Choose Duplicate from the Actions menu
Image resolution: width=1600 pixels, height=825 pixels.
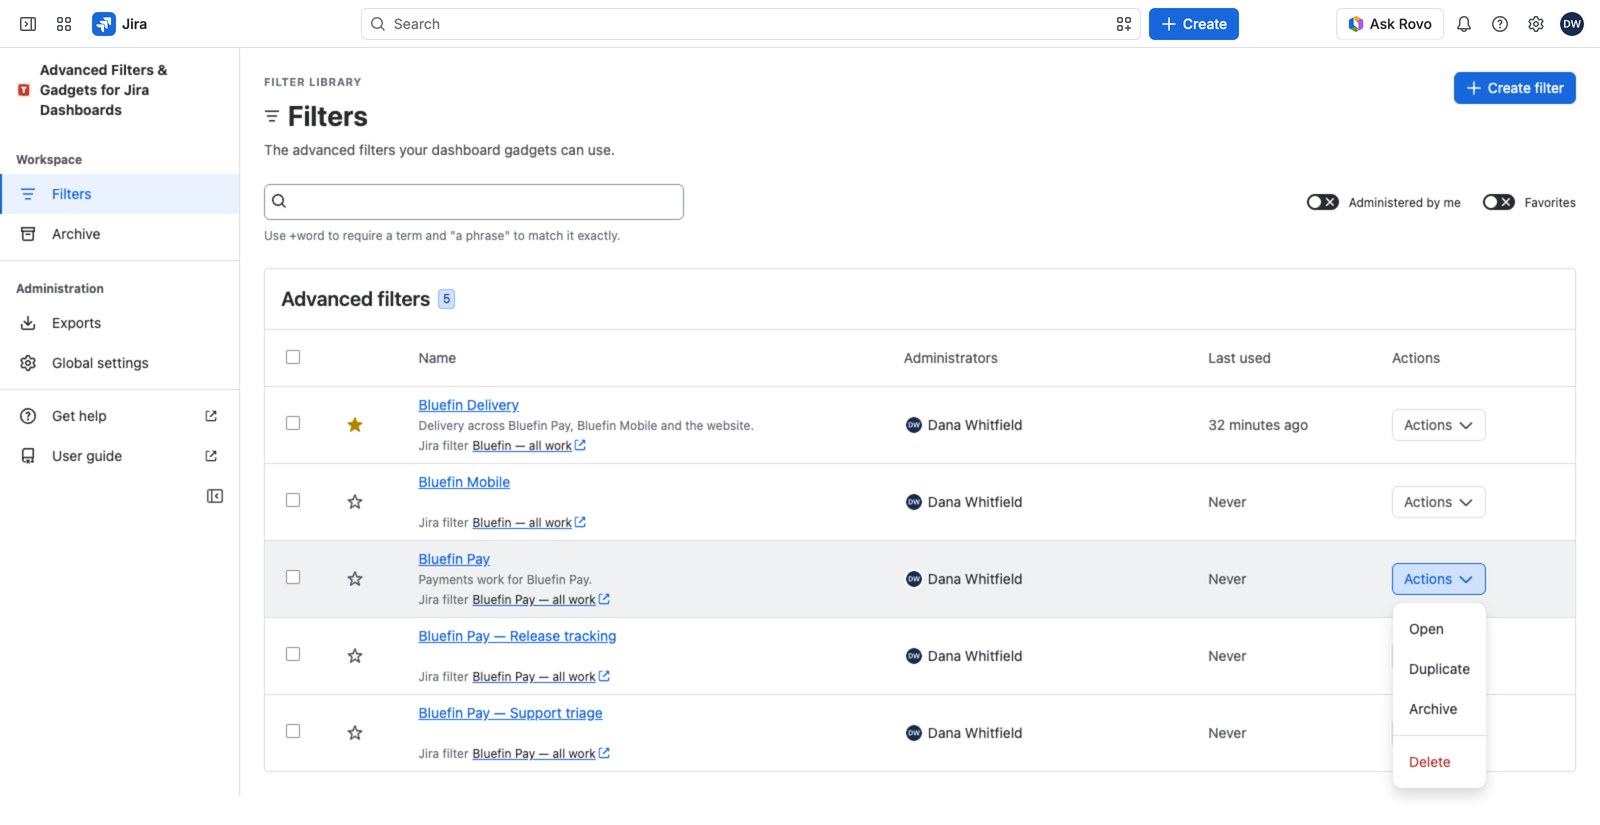click(1439, 669)
